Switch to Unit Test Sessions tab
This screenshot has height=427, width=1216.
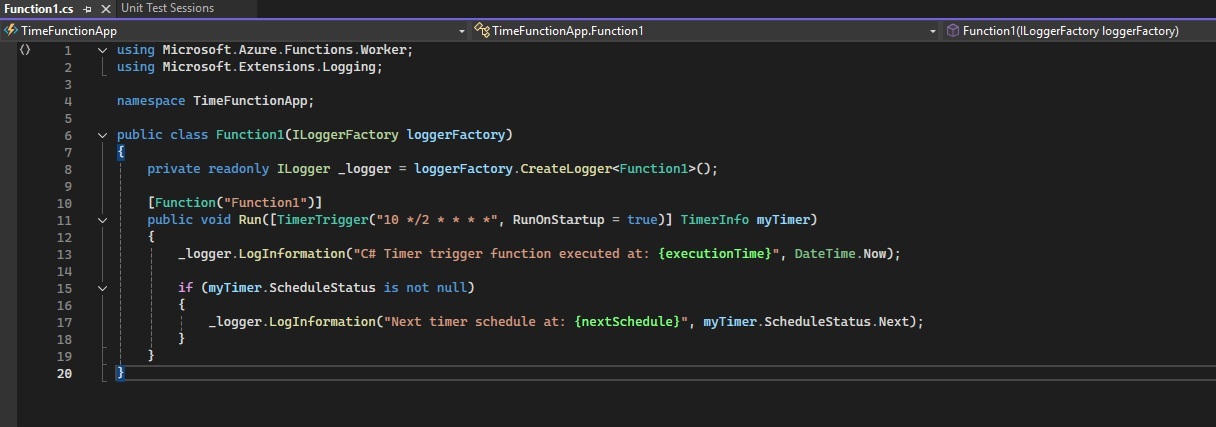click(x=167, y=8)
